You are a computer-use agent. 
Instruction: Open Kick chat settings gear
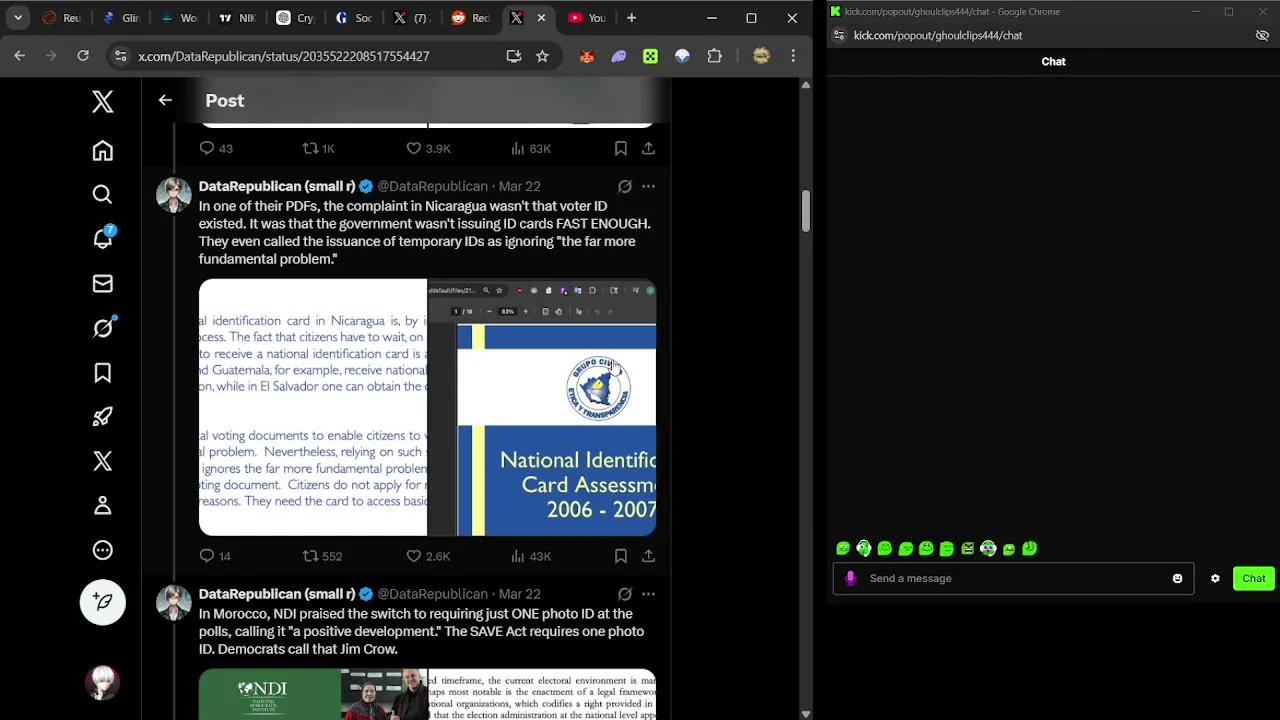pyautogui.click(x=1215, y=578)
